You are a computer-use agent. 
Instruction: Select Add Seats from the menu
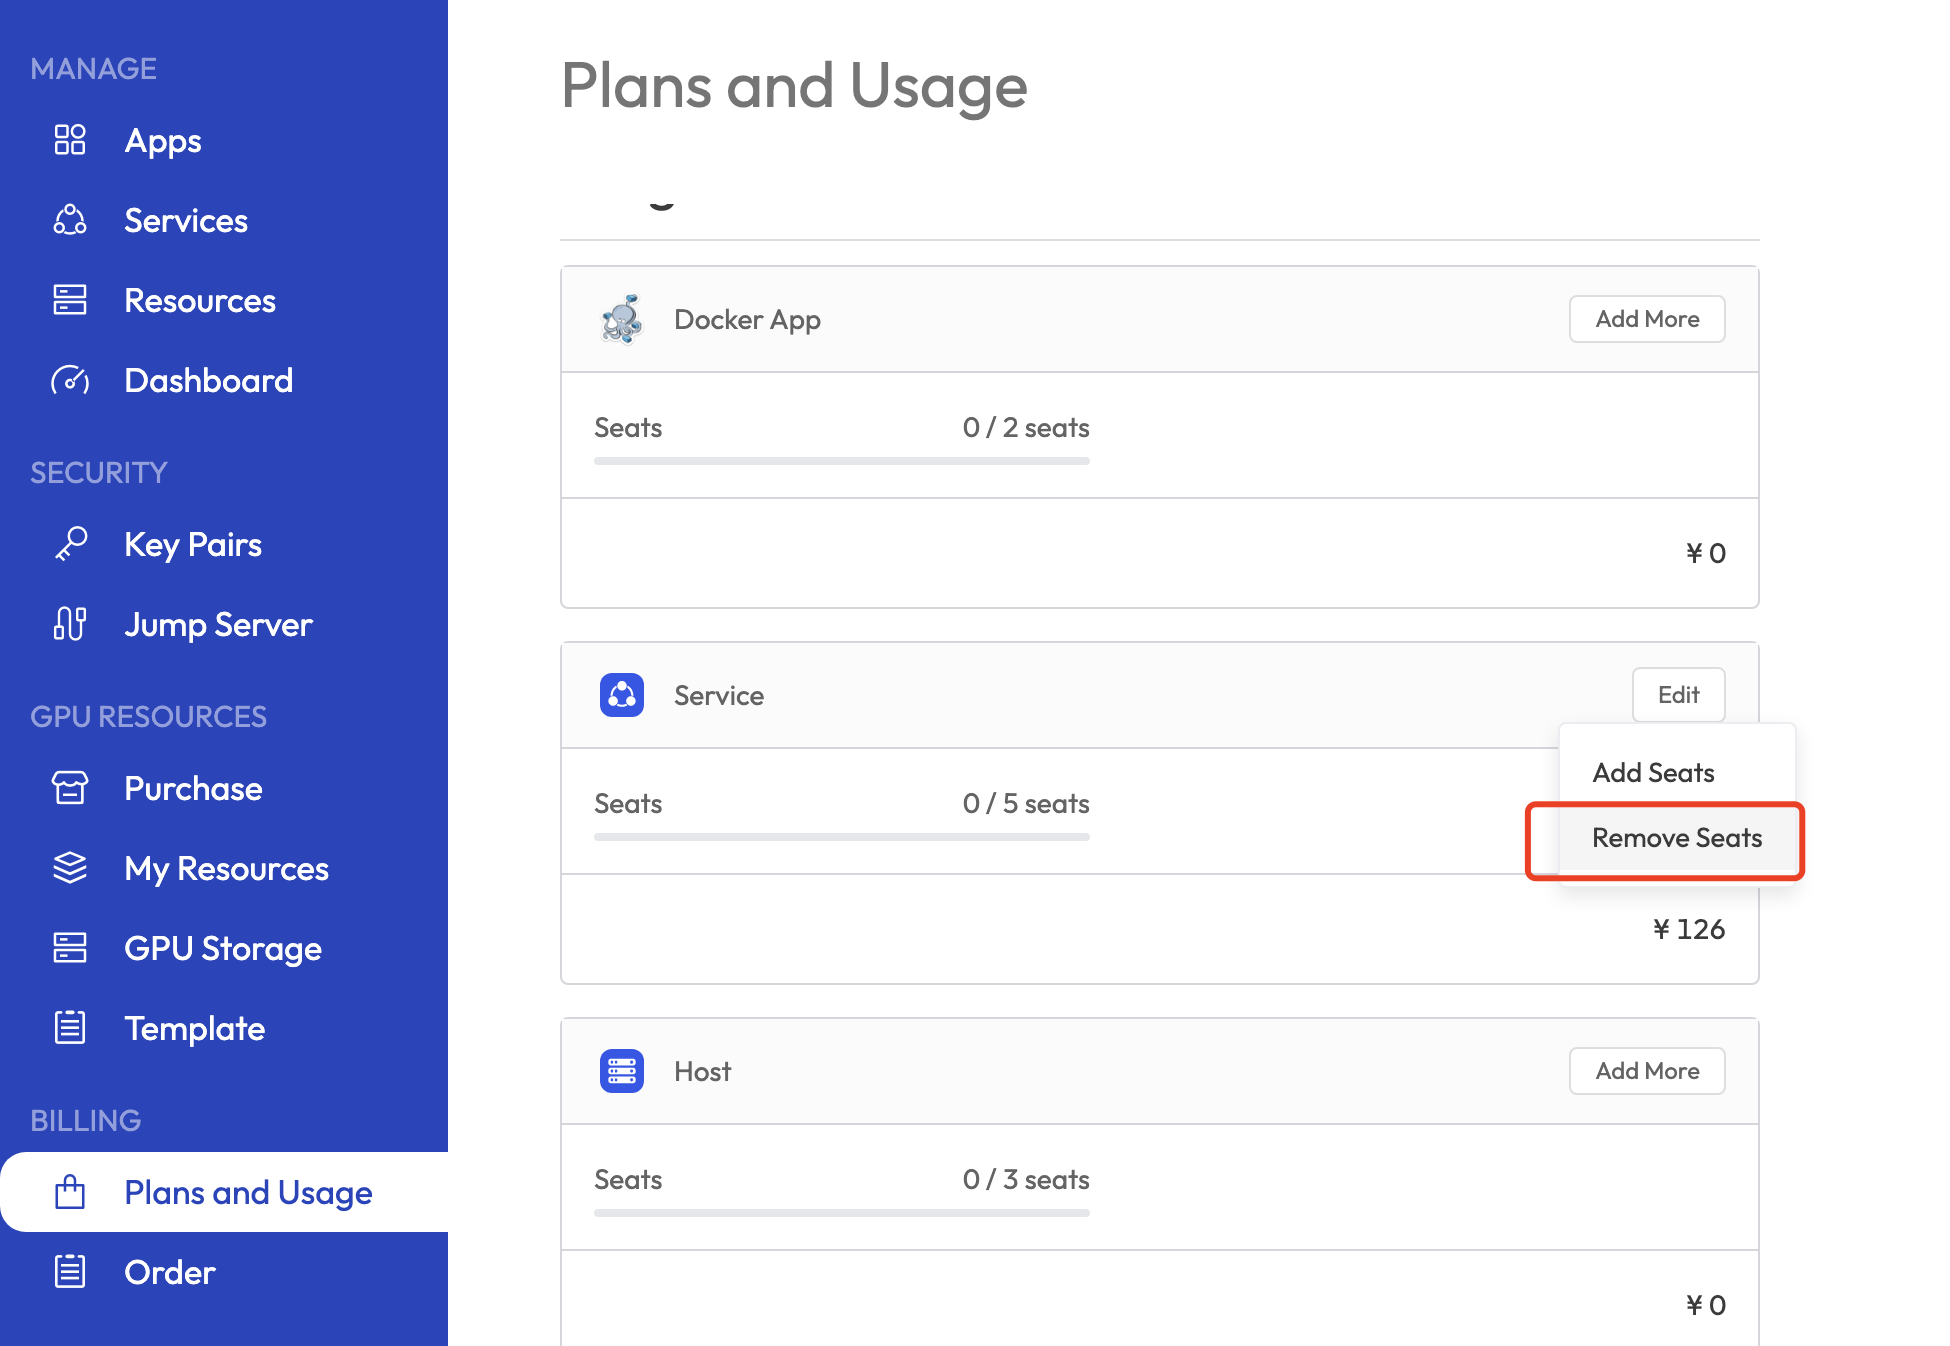coord(1653,773)
